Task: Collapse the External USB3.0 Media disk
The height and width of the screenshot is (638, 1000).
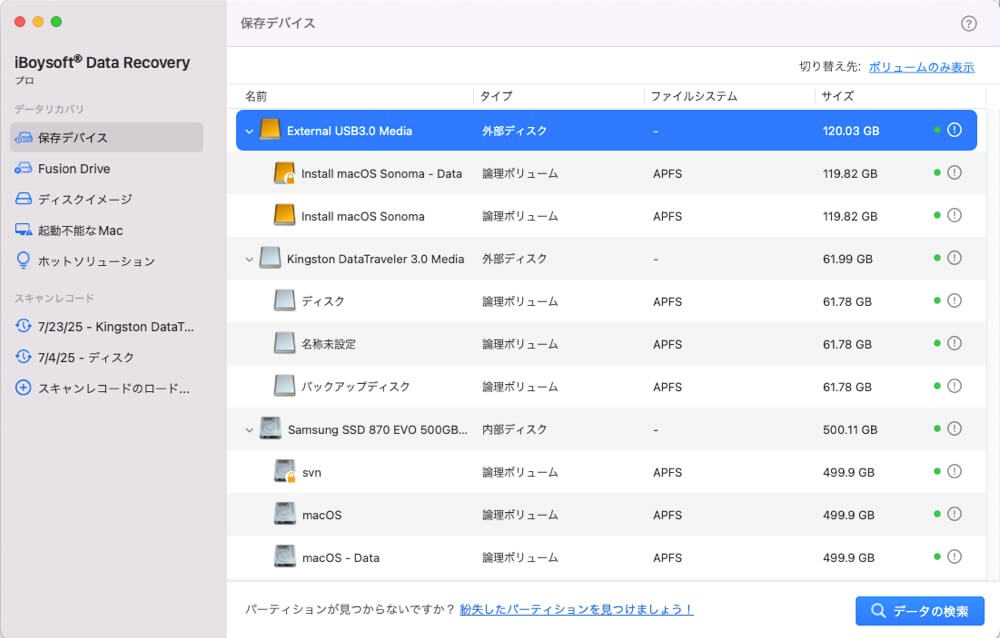Action: tap(249, 131)
